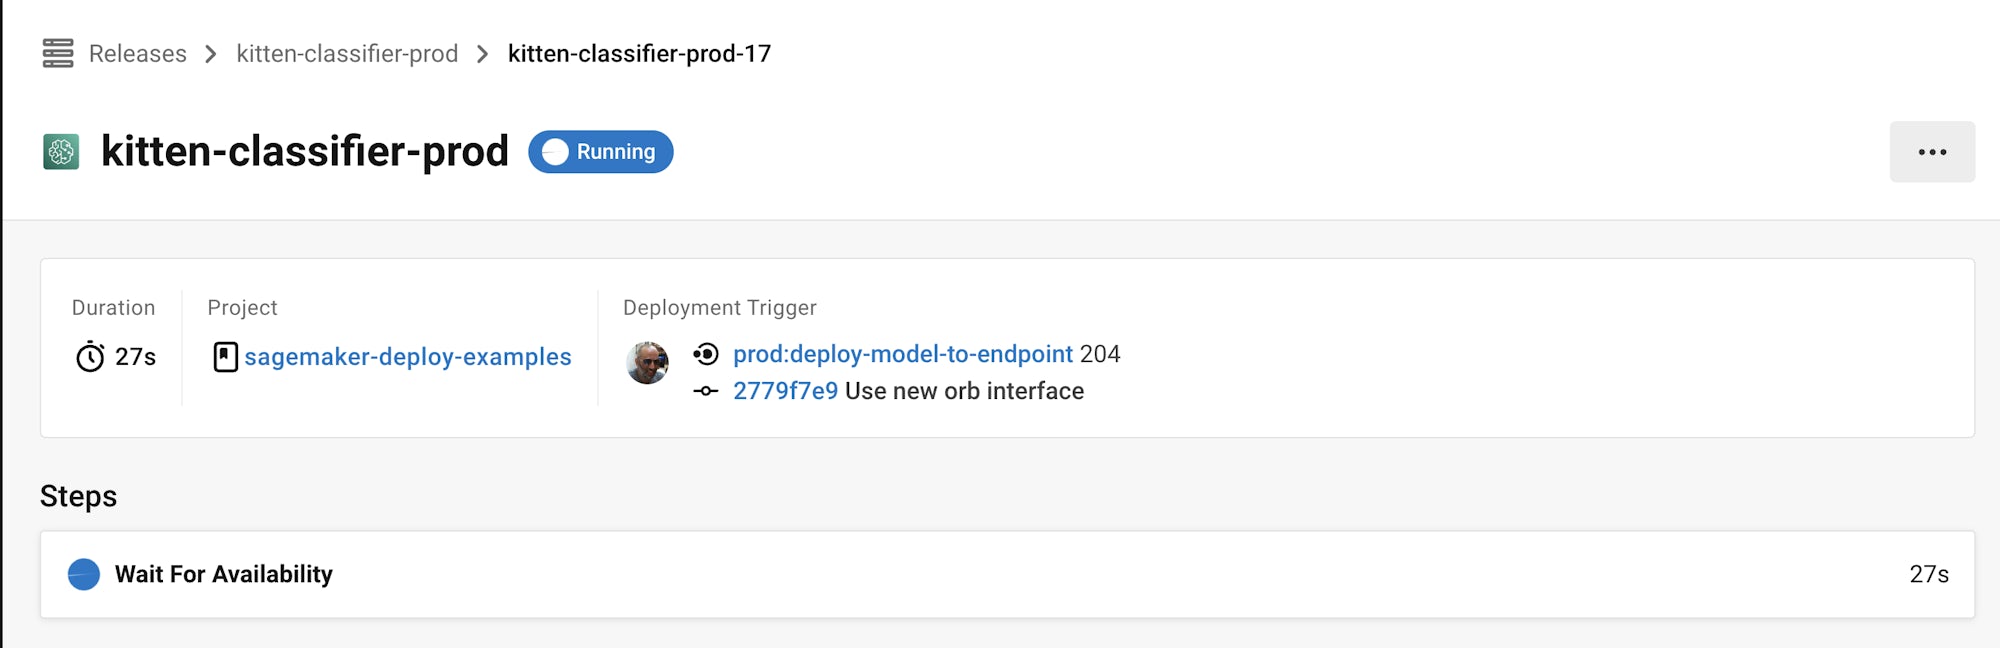
Task: Click the Running status badge
Action: [600, 152]
